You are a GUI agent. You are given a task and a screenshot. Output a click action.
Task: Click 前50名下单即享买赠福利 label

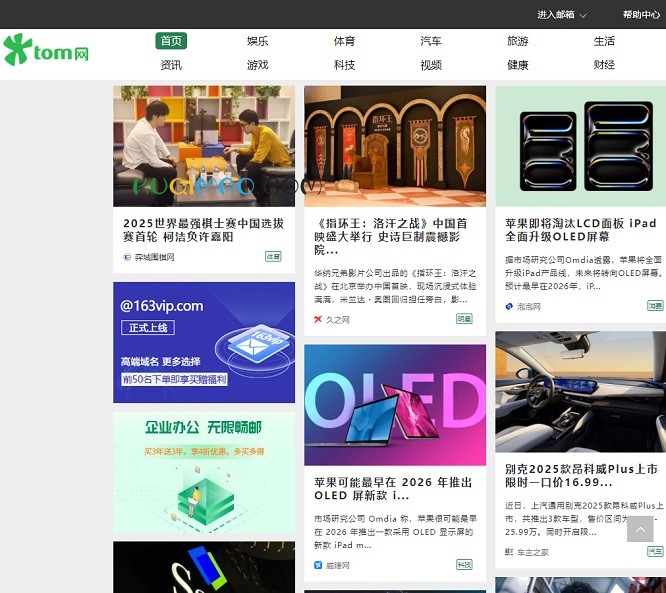pos(174,379)
